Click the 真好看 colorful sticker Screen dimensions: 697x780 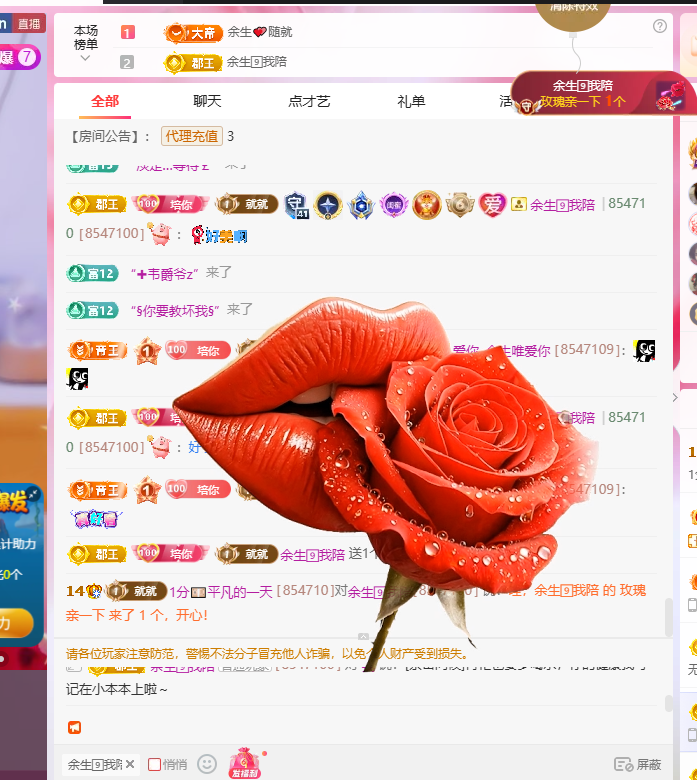(96, 519)
